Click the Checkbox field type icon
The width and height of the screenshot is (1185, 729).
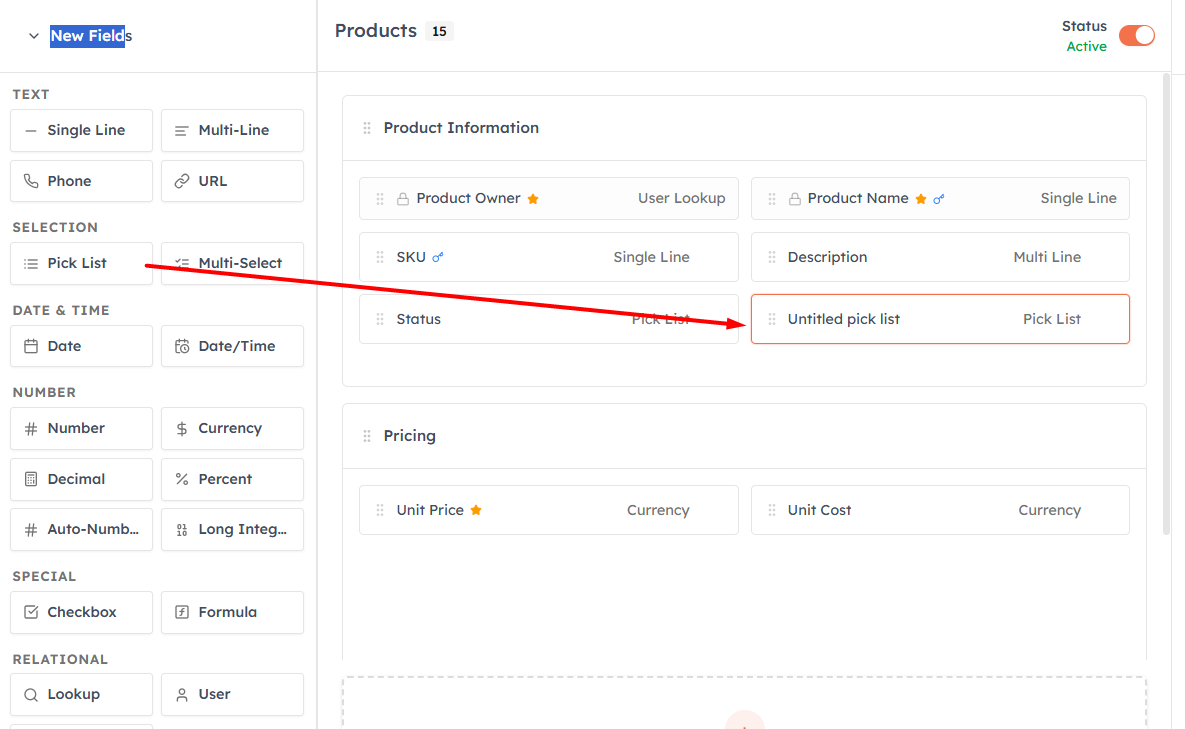(31, 612)
